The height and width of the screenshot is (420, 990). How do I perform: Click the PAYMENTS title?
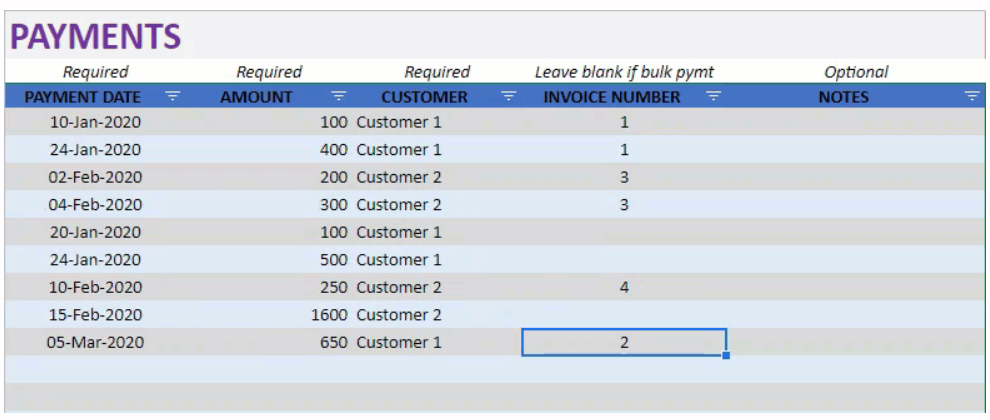tap(96, 37)
